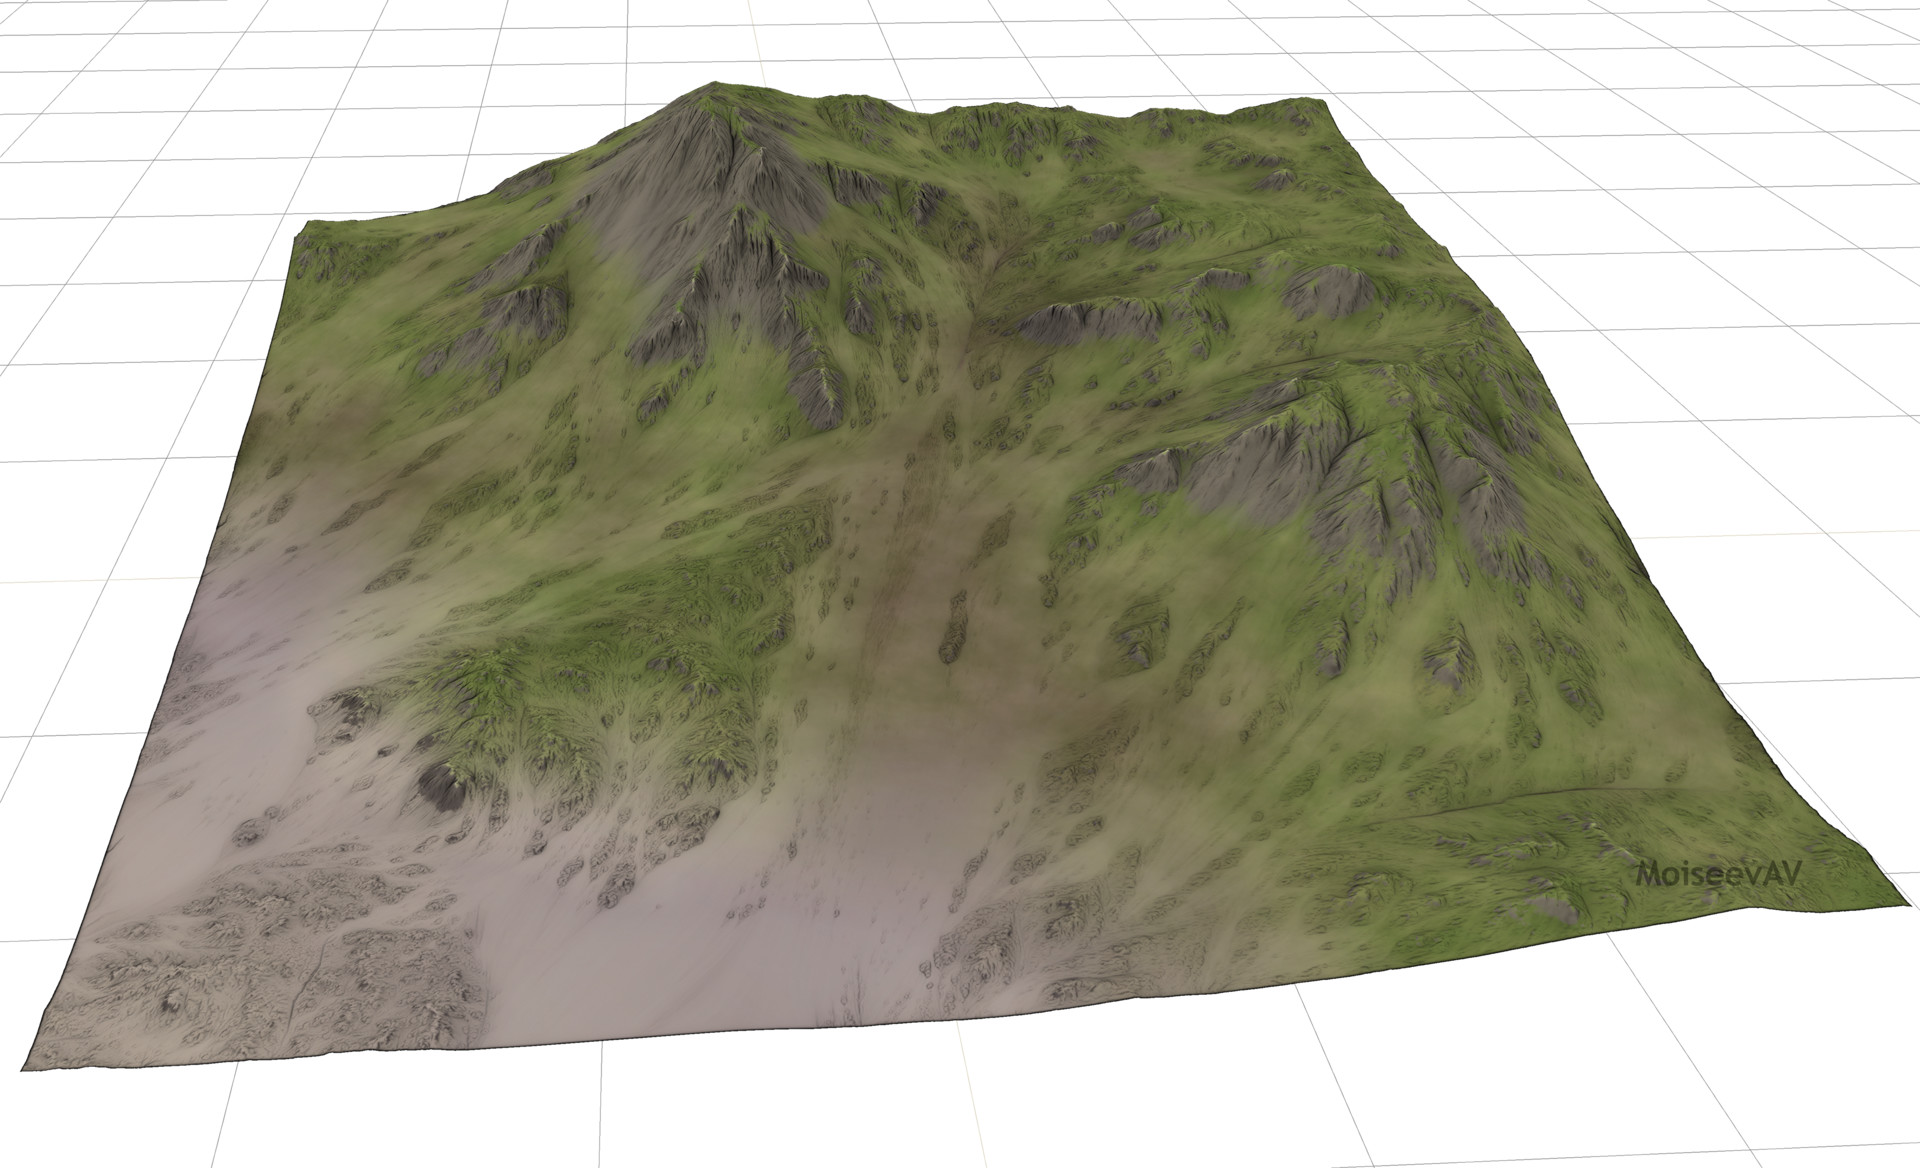The height and width of the screenshot is (1168, 1920).
Task: Click the terrain's upper-left back corner
Action: tap(304, 225)
